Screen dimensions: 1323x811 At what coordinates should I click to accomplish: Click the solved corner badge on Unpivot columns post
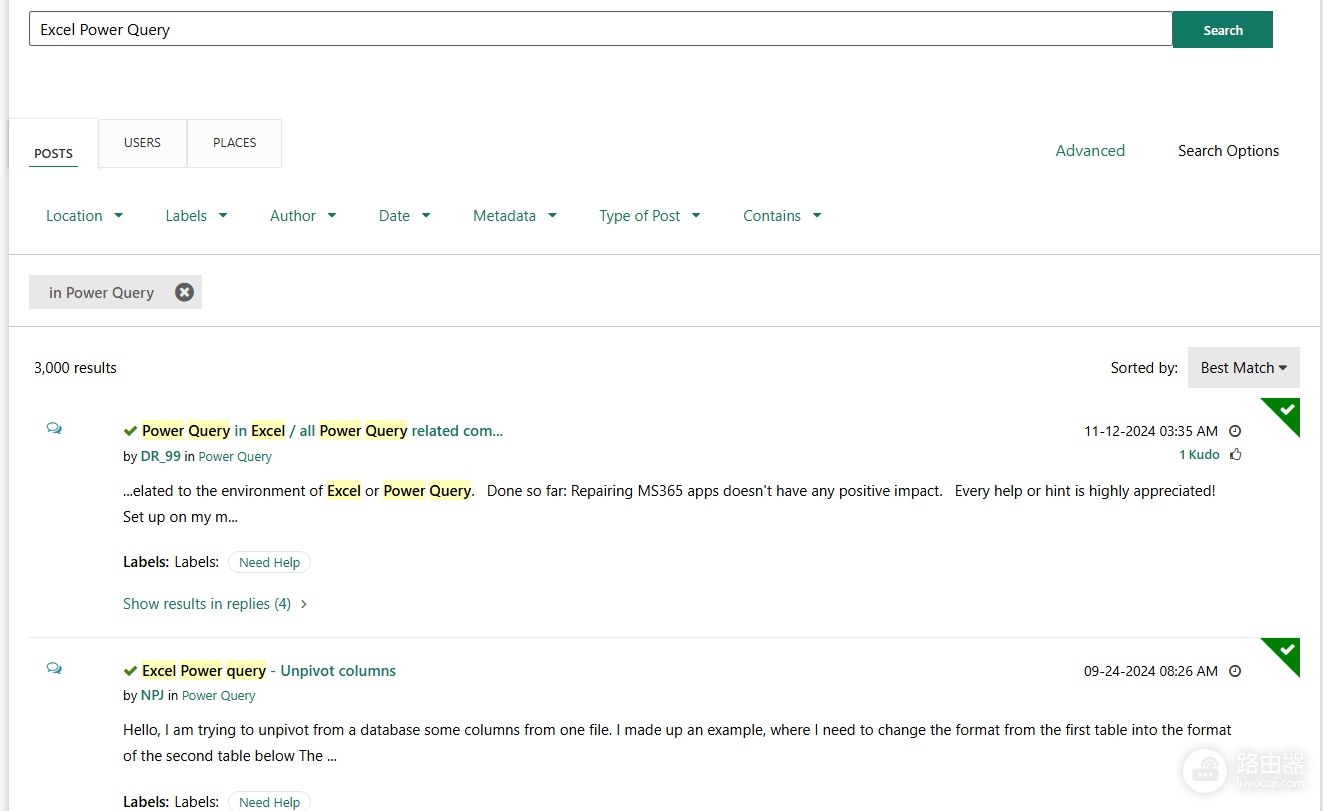[1286, 651]
